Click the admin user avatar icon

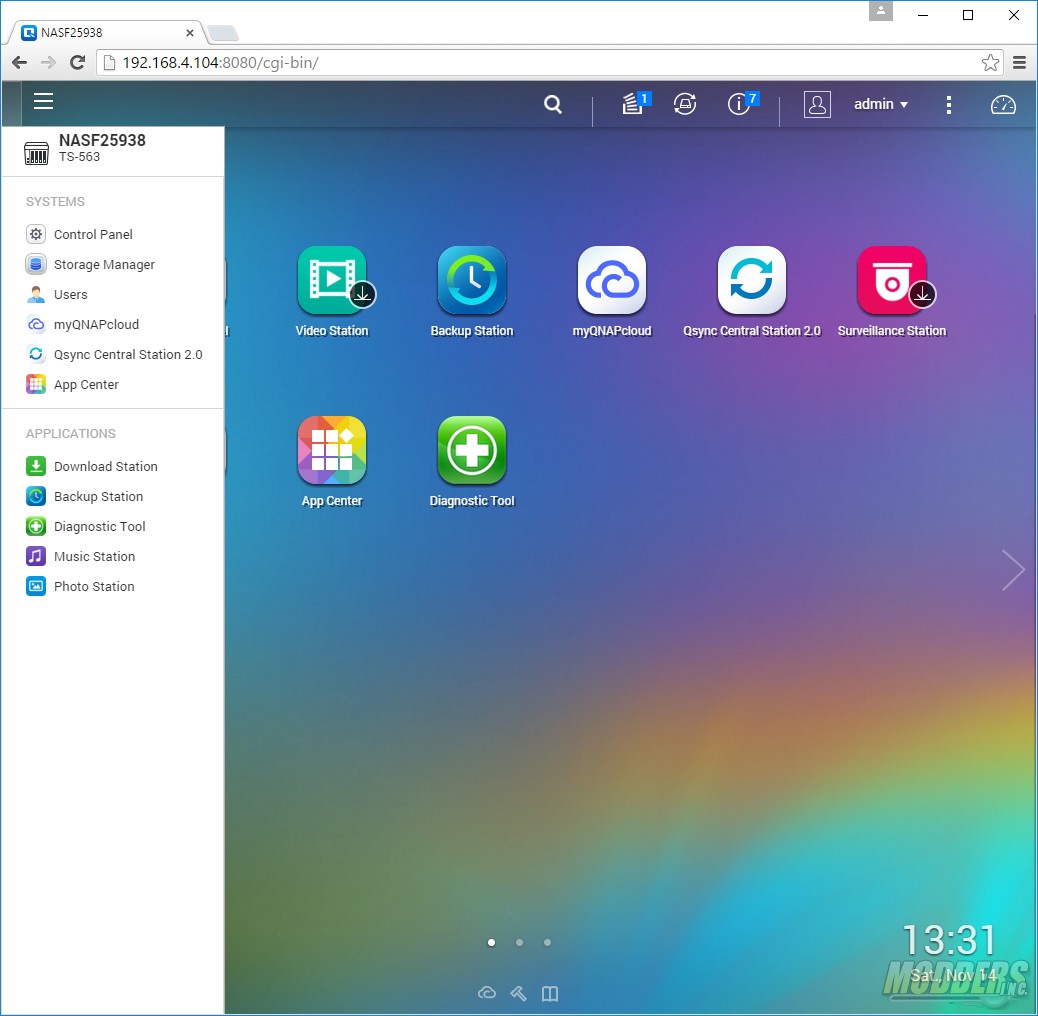pos(818,105)
